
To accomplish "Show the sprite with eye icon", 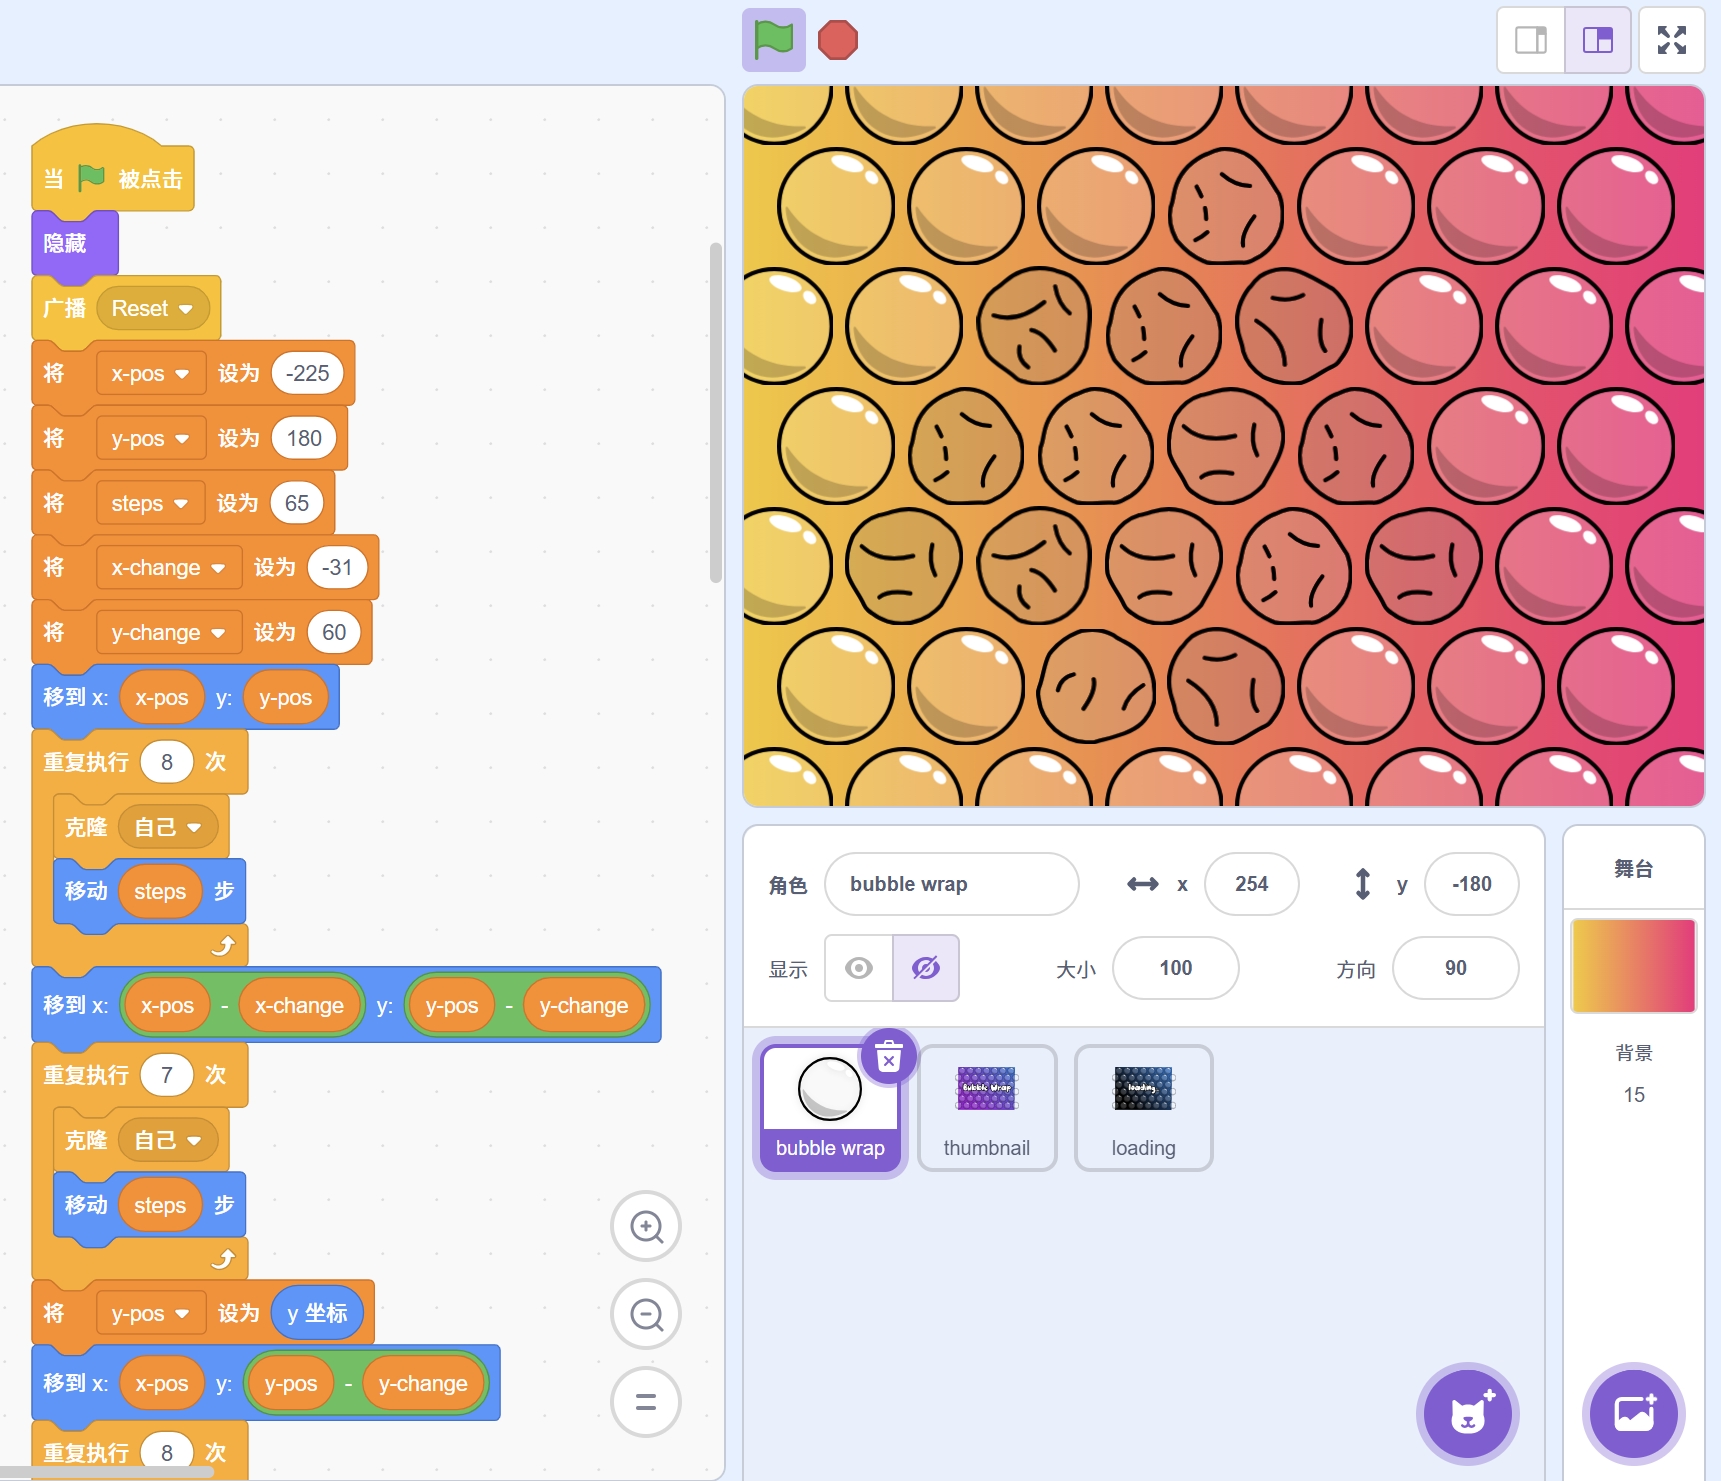I will coord(859,968).
